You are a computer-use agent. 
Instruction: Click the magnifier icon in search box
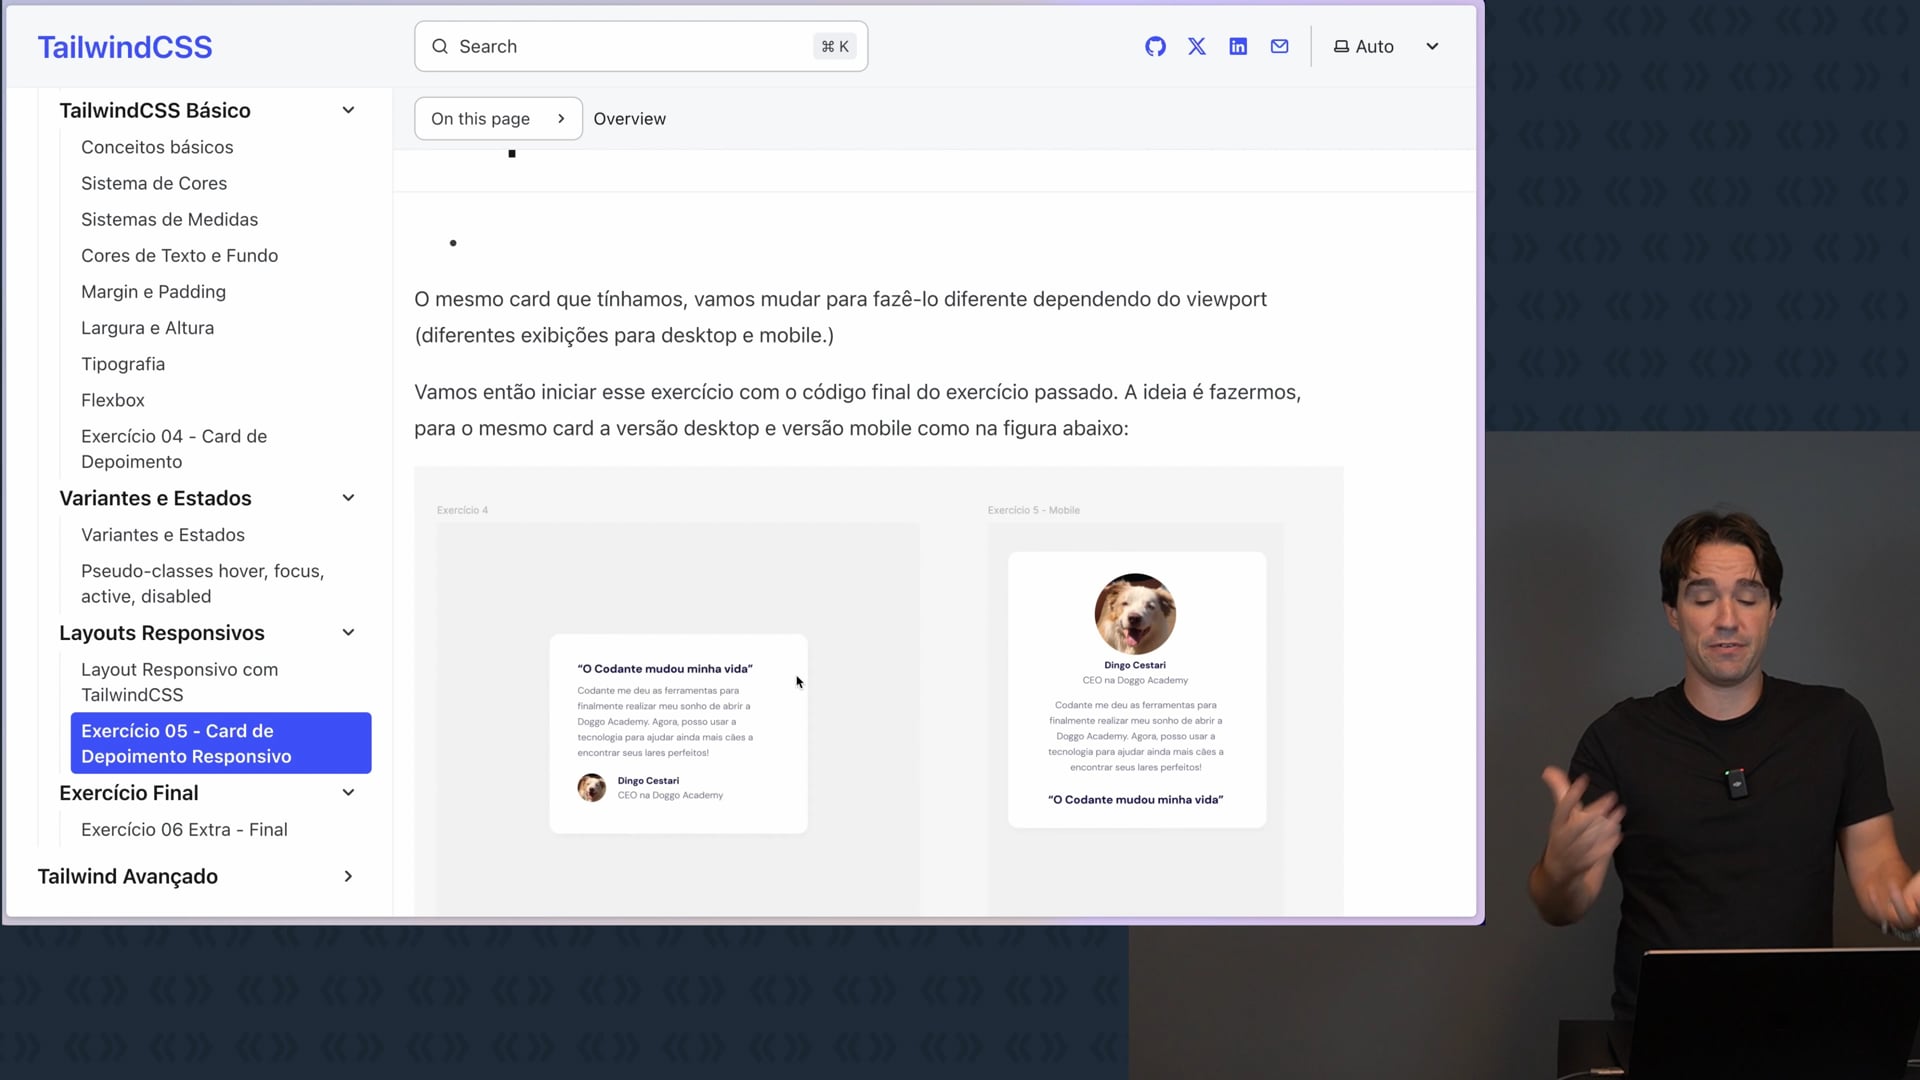click(440, 47)
